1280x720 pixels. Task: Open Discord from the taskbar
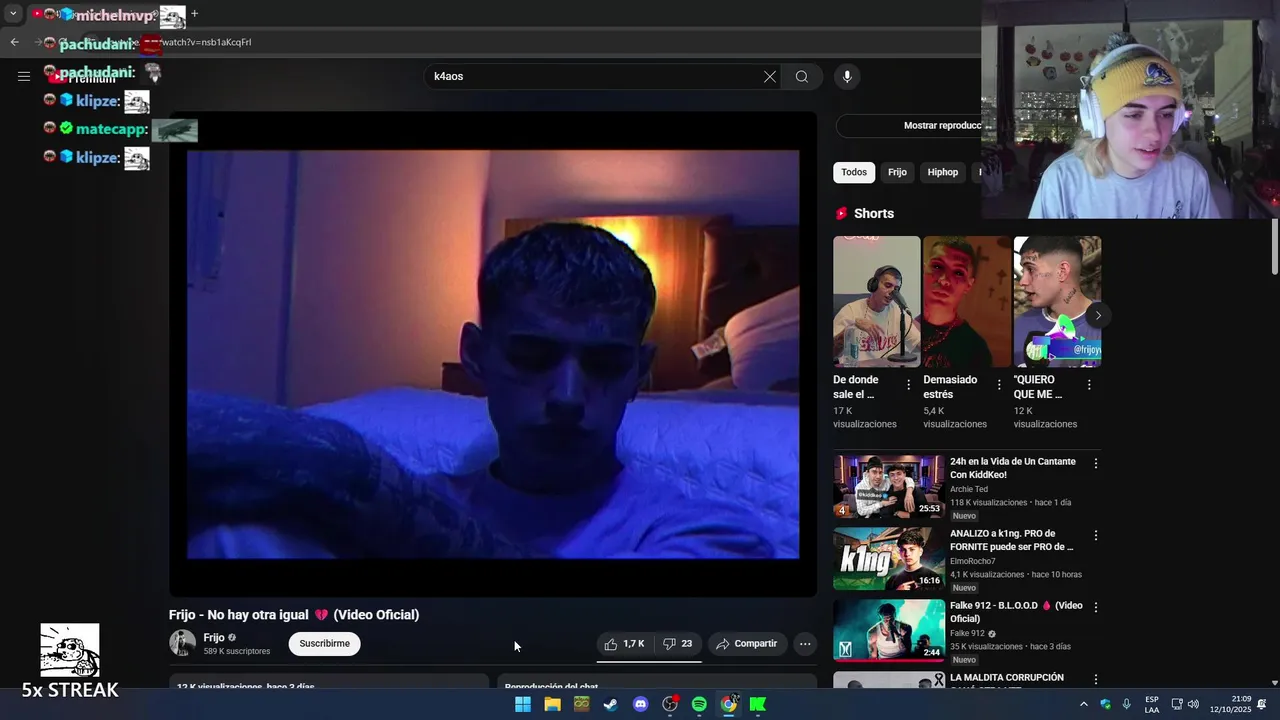(640, 704)
